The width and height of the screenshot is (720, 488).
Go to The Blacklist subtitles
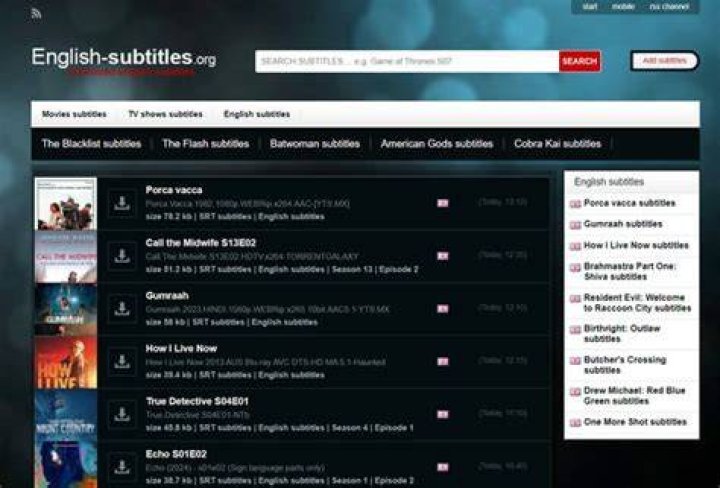[91, 144]
